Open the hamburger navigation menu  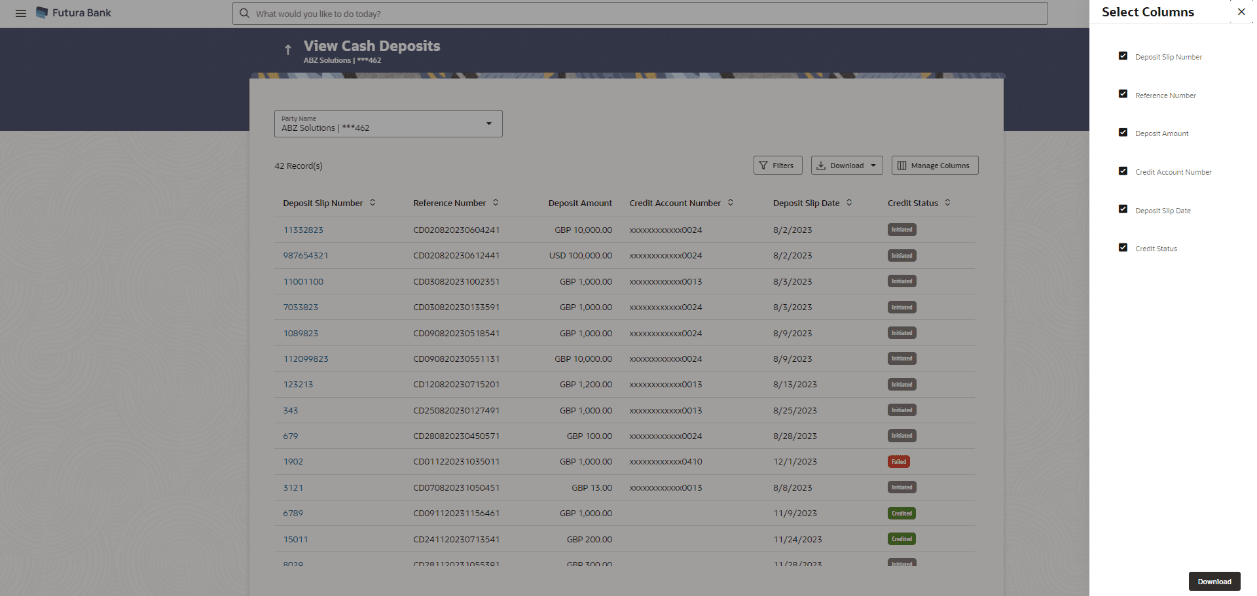21,13
